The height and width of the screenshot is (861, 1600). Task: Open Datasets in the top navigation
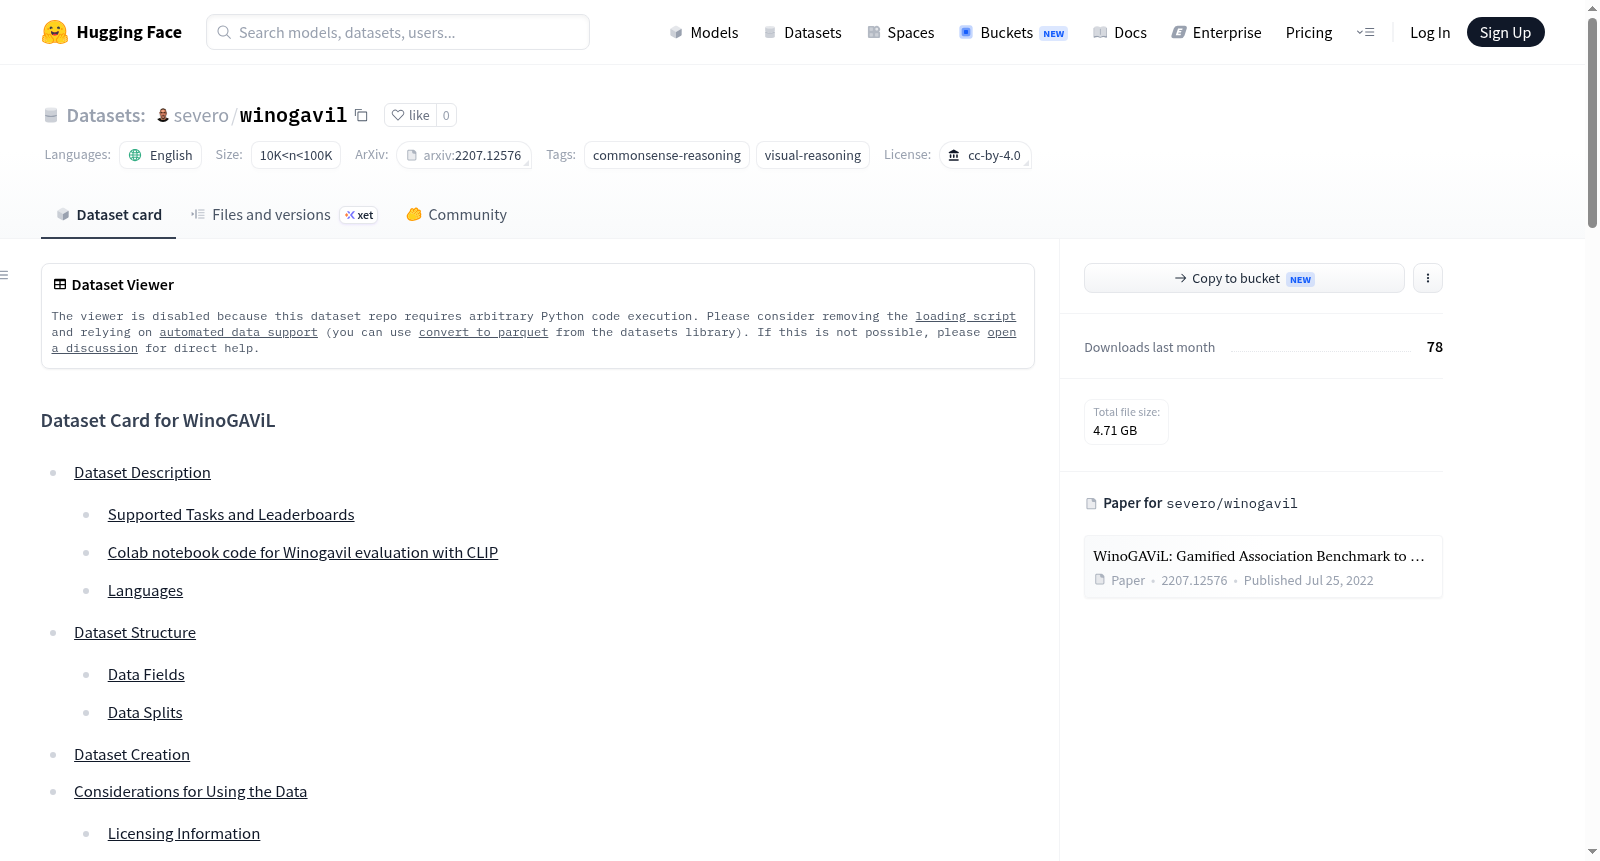click(x=802, y=32)
